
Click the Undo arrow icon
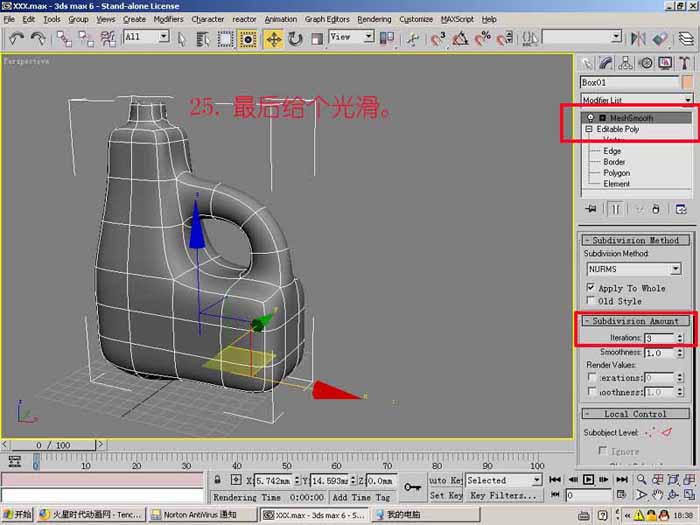(x=17, y=39)
